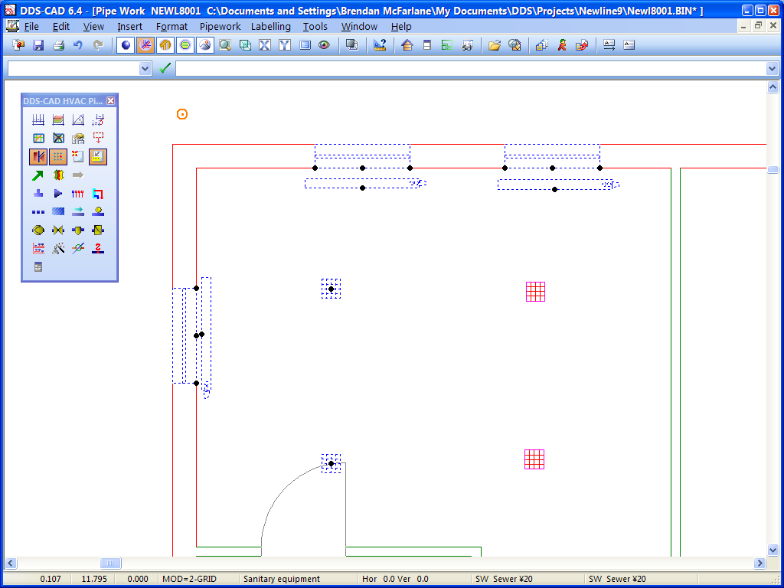Select the blue triangle reducer tool
Viewport: 784px width, 588px height.
58,194
